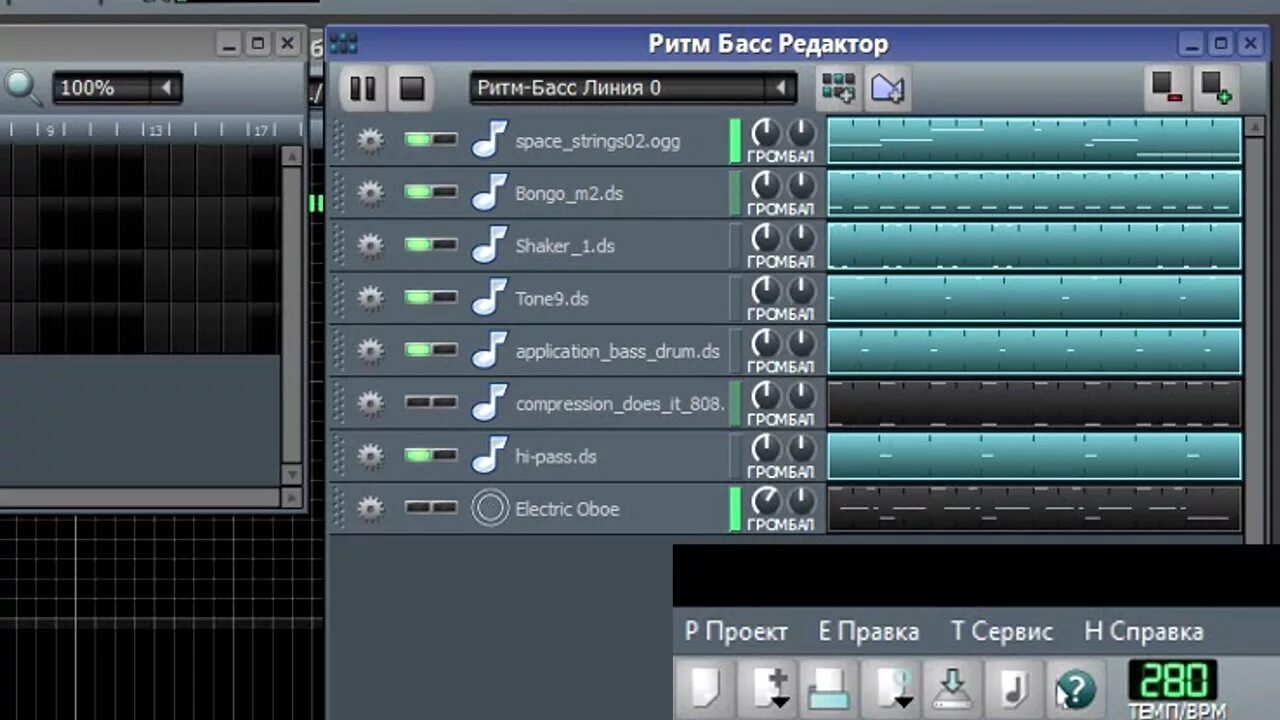The width and height of the screenshot is (1280, 720).
Task: Toggle mute LED on hi-pass.ds track
Action: tap(418, 454)
